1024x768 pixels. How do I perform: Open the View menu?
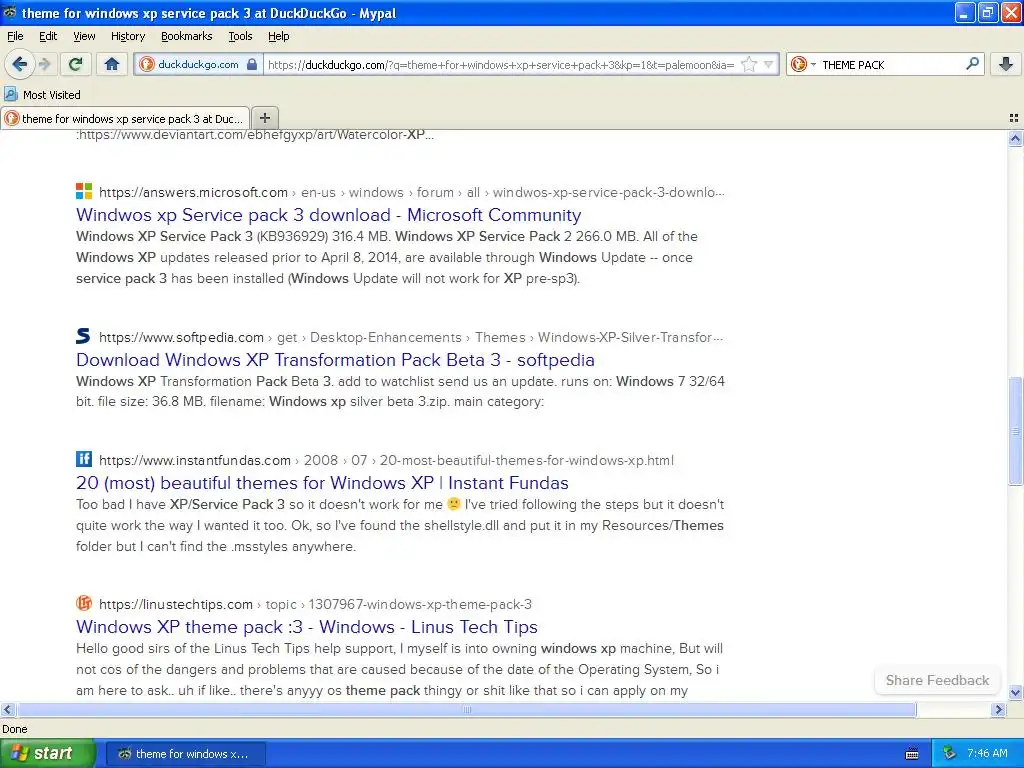(x=84, y=36)
